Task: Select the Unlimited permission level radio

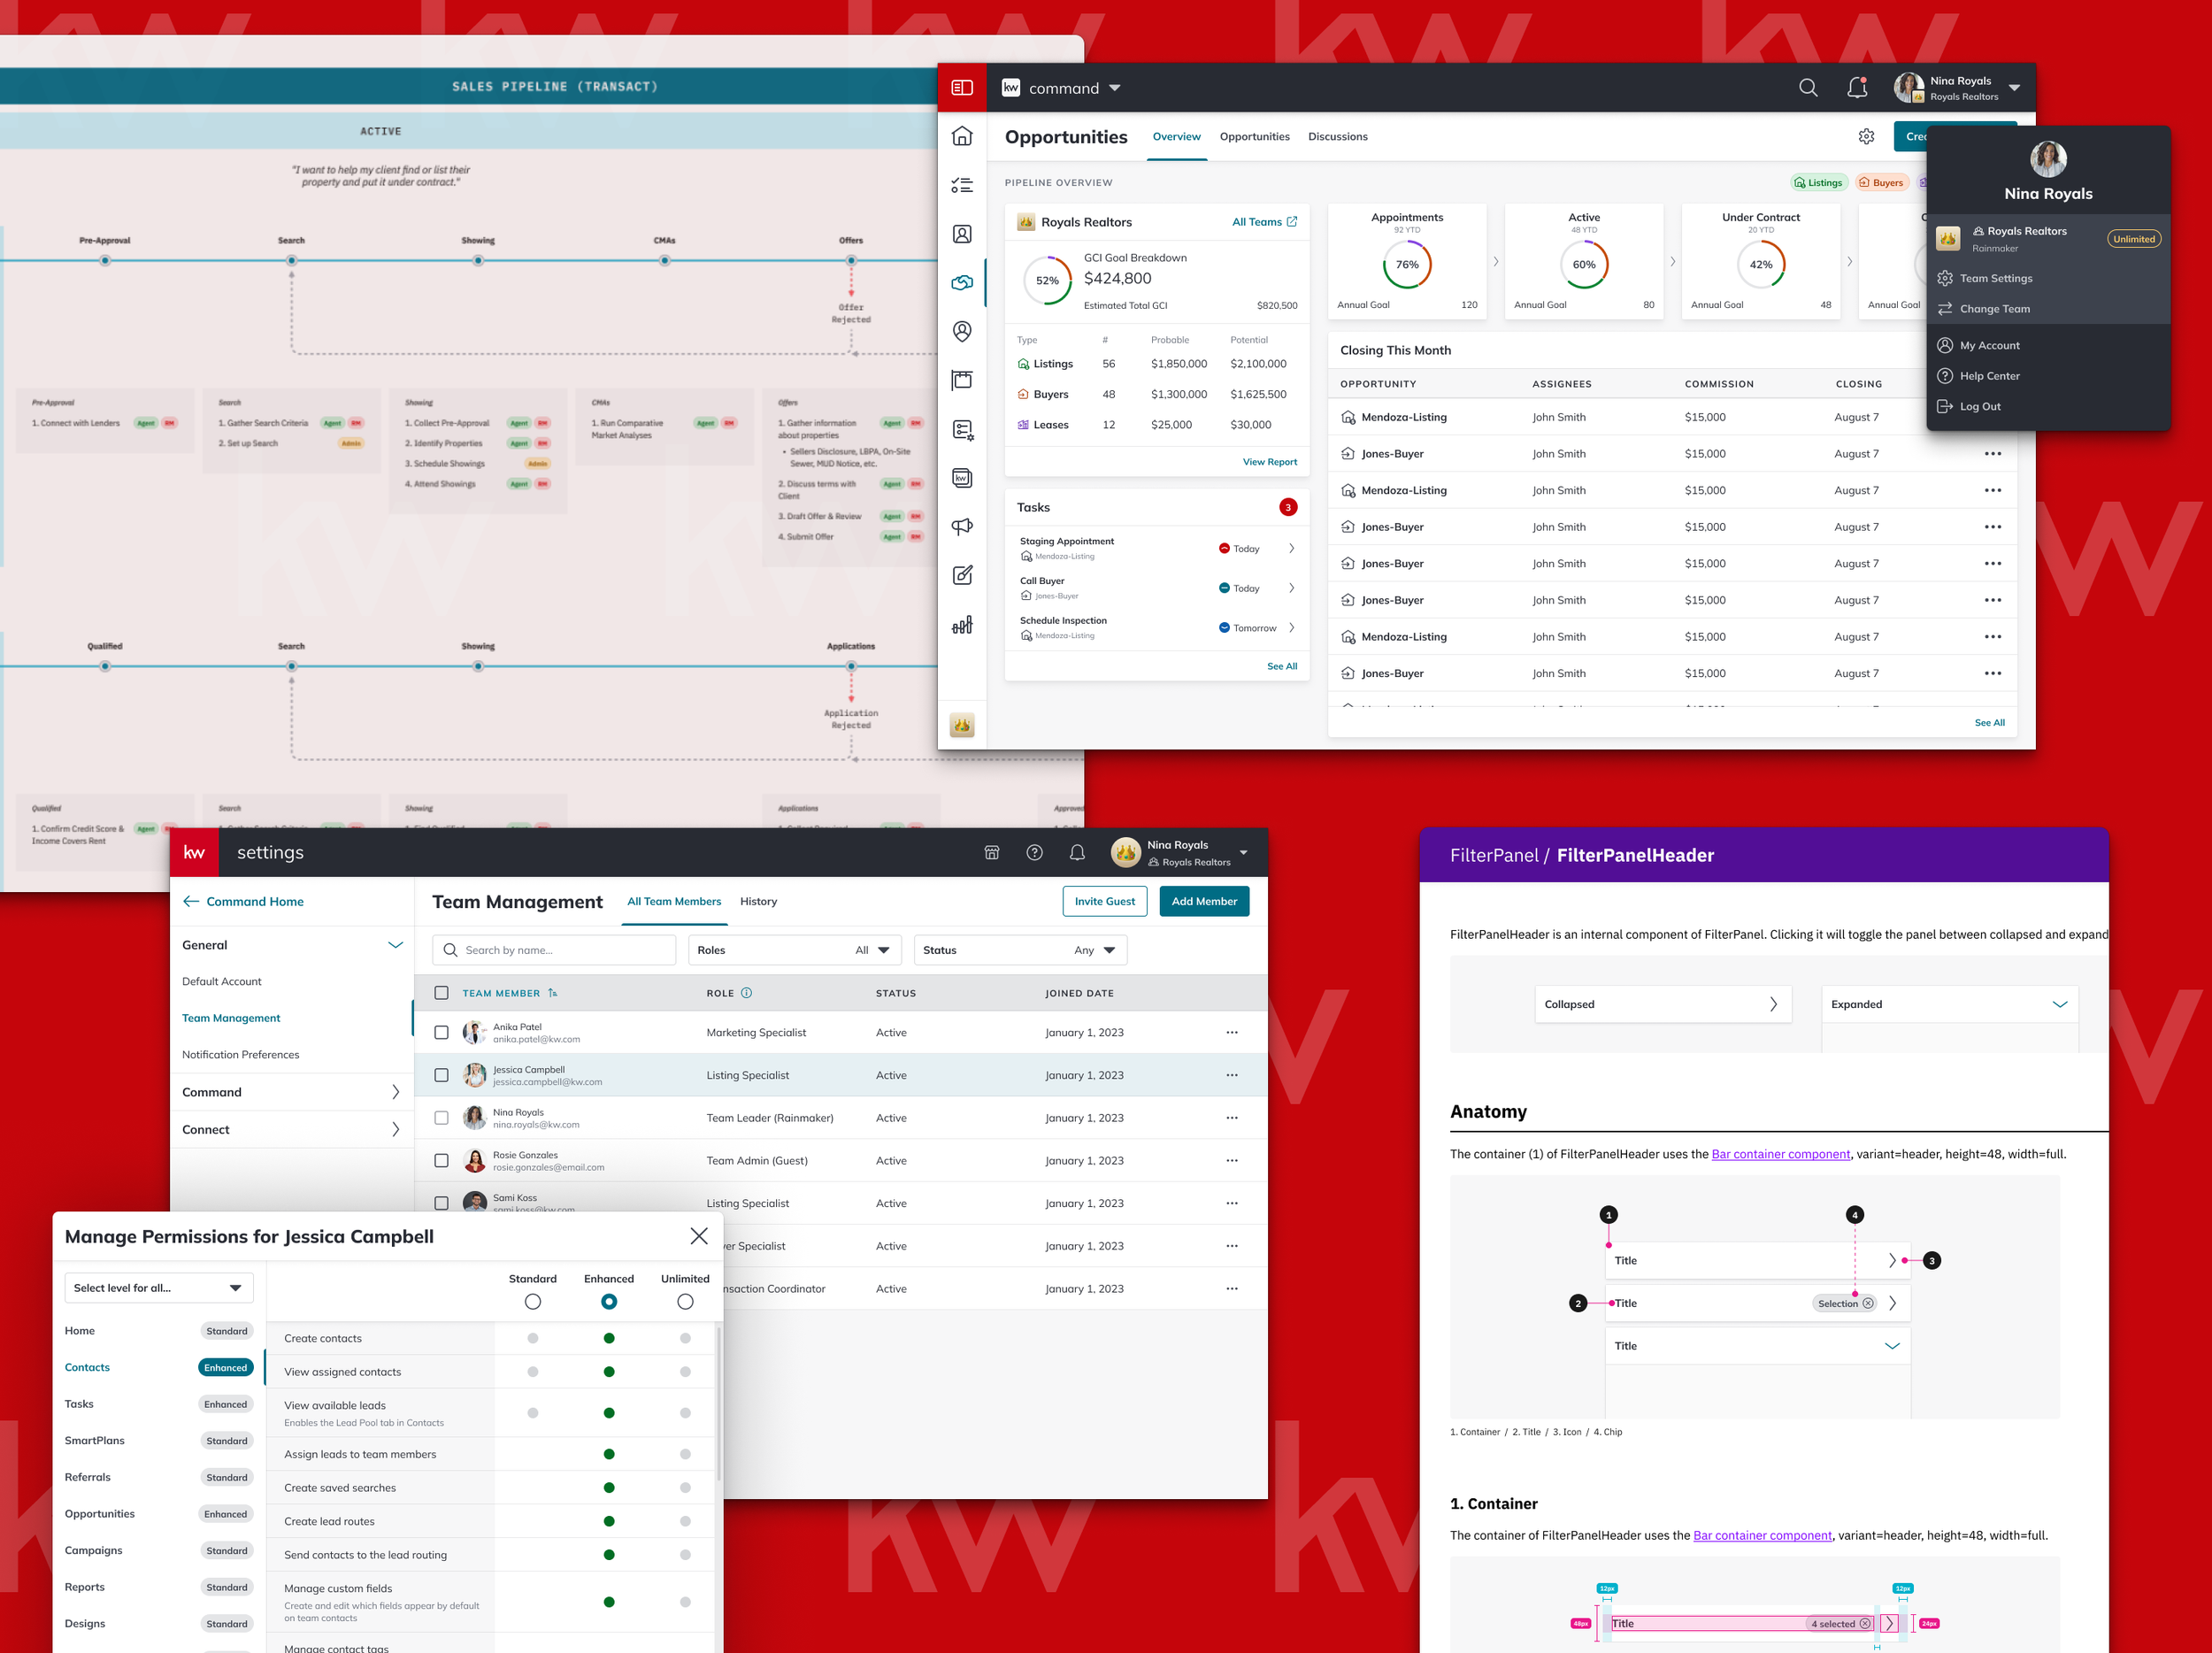Action: (x=685, y=1302)
